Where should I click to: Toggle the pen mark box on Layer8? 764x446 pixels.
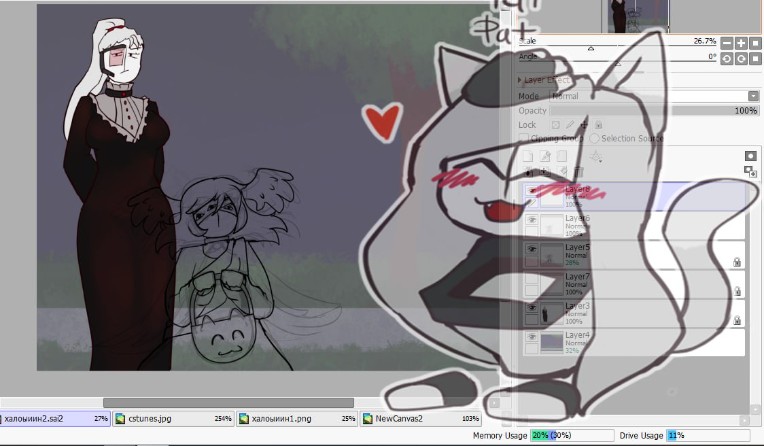coord(532,202)
